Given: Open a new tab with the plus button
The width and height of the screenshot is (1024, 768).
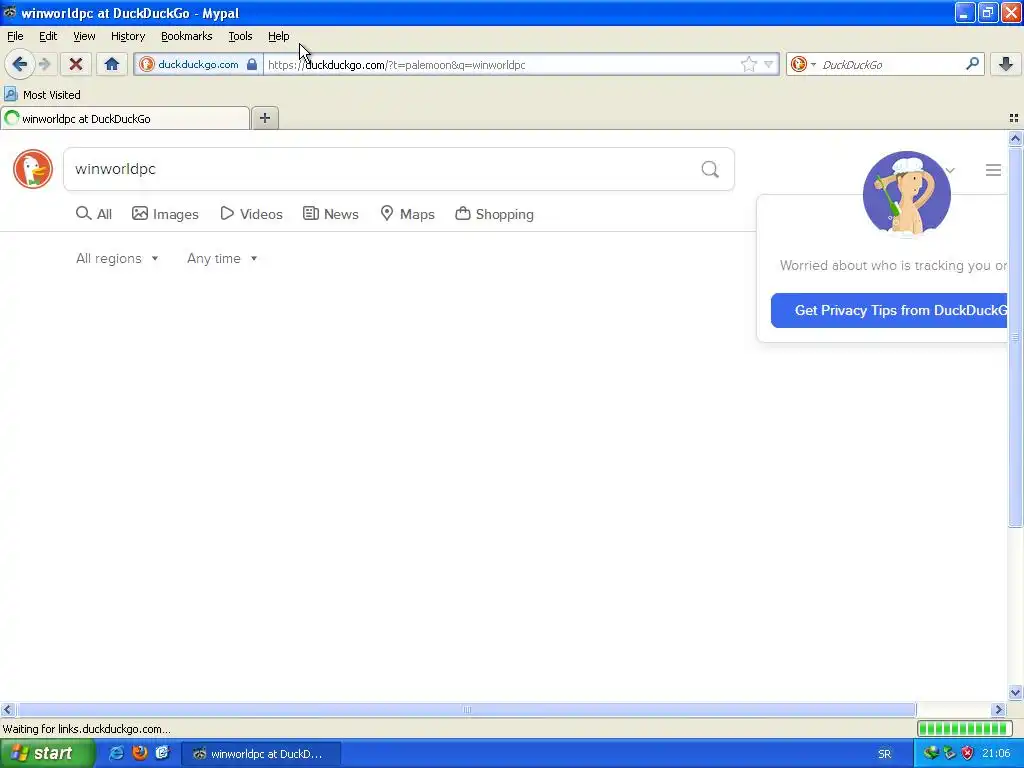Looking at the screenshot, I should [264, 118].
